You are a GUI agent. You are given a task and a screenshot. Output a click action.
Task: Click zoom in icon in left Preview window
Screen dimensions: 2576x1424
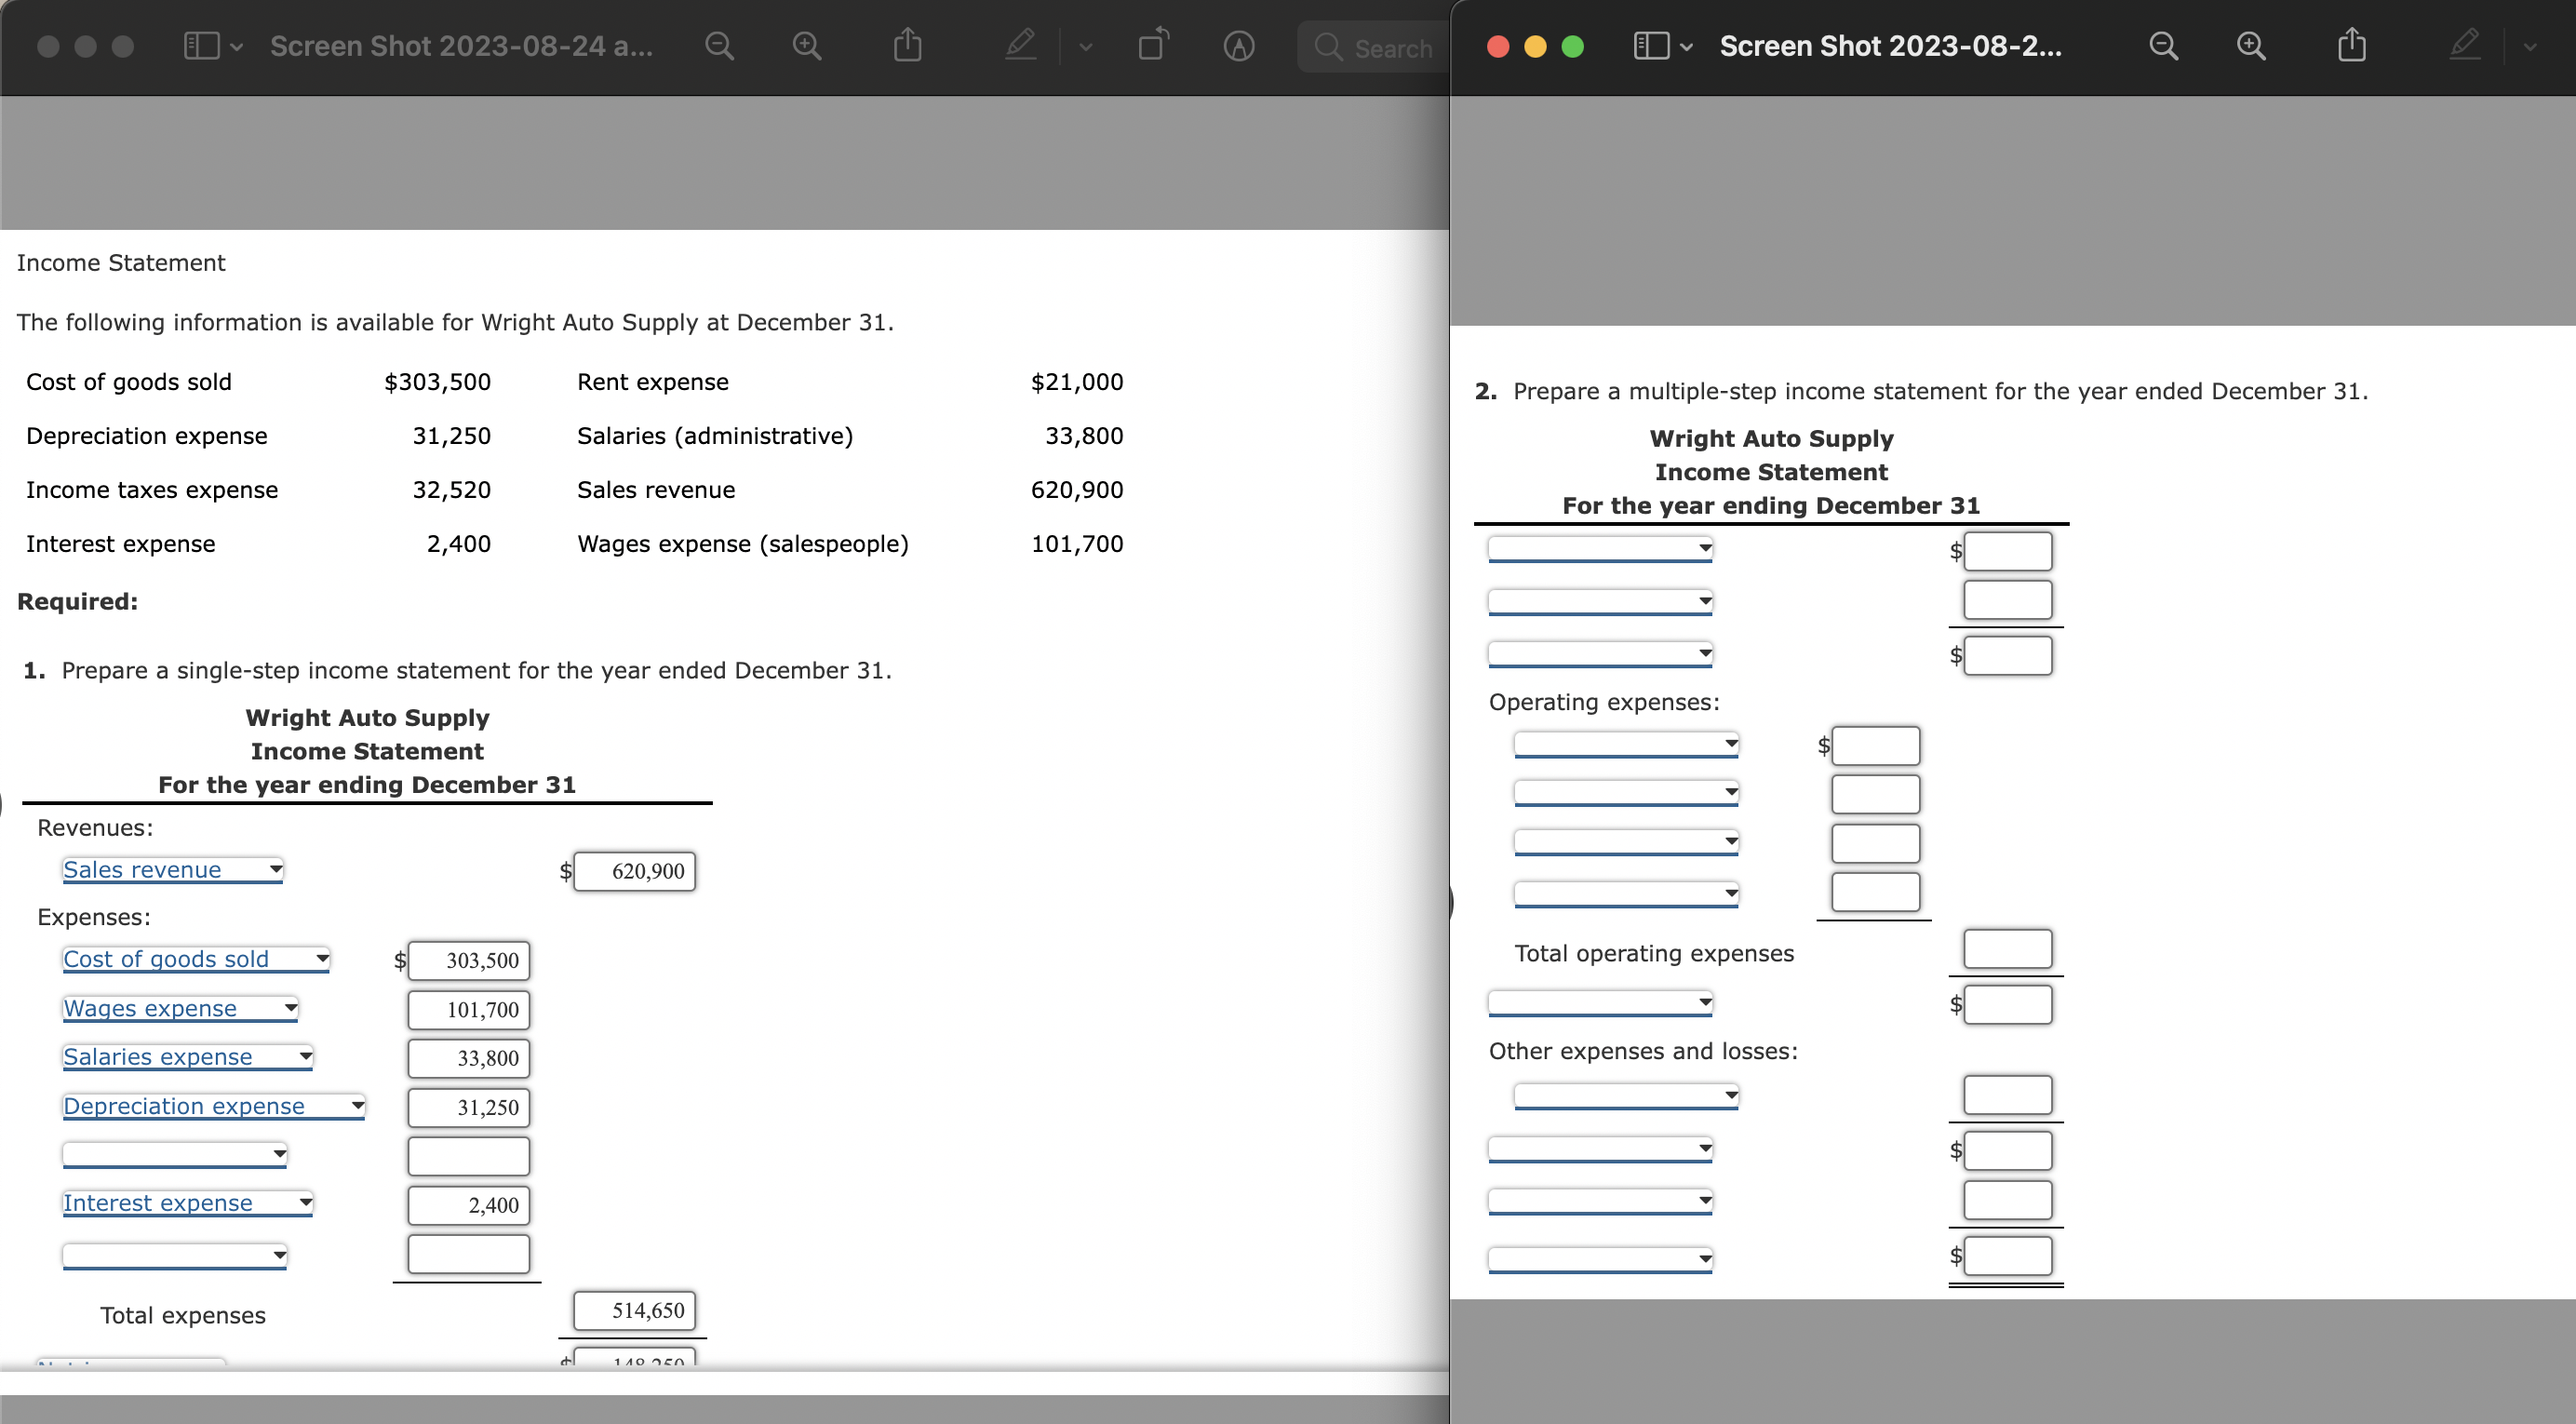[806, 46]
